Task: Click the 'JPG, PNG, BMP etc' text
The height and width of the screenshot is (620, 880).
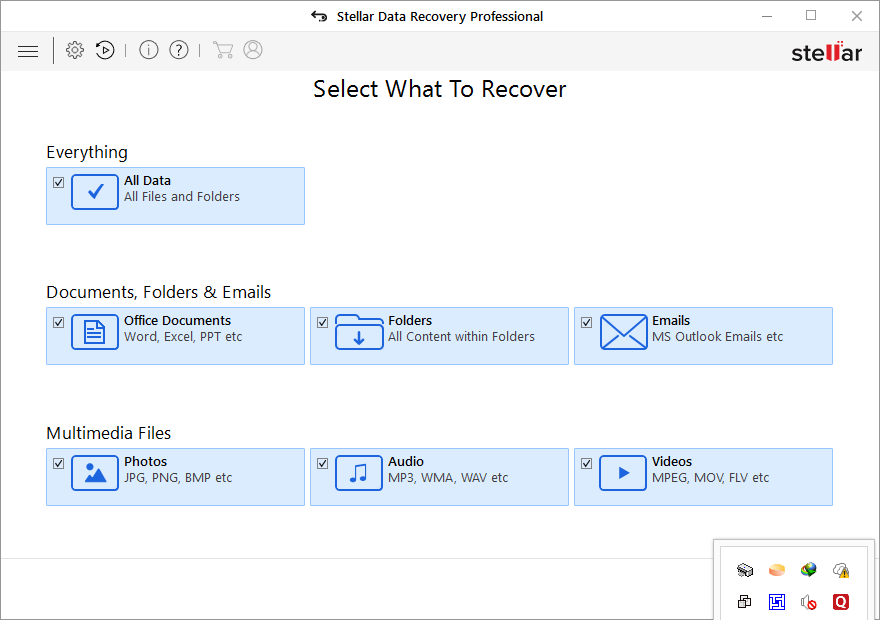Action: click(178, 478)
